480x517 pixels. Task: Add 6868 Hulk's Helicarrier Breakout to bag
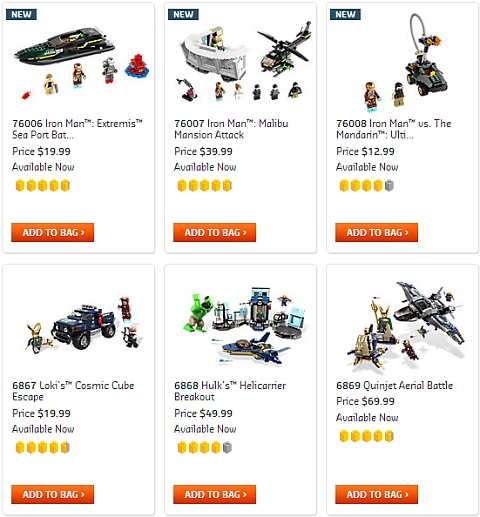click(x=214, y=494)
